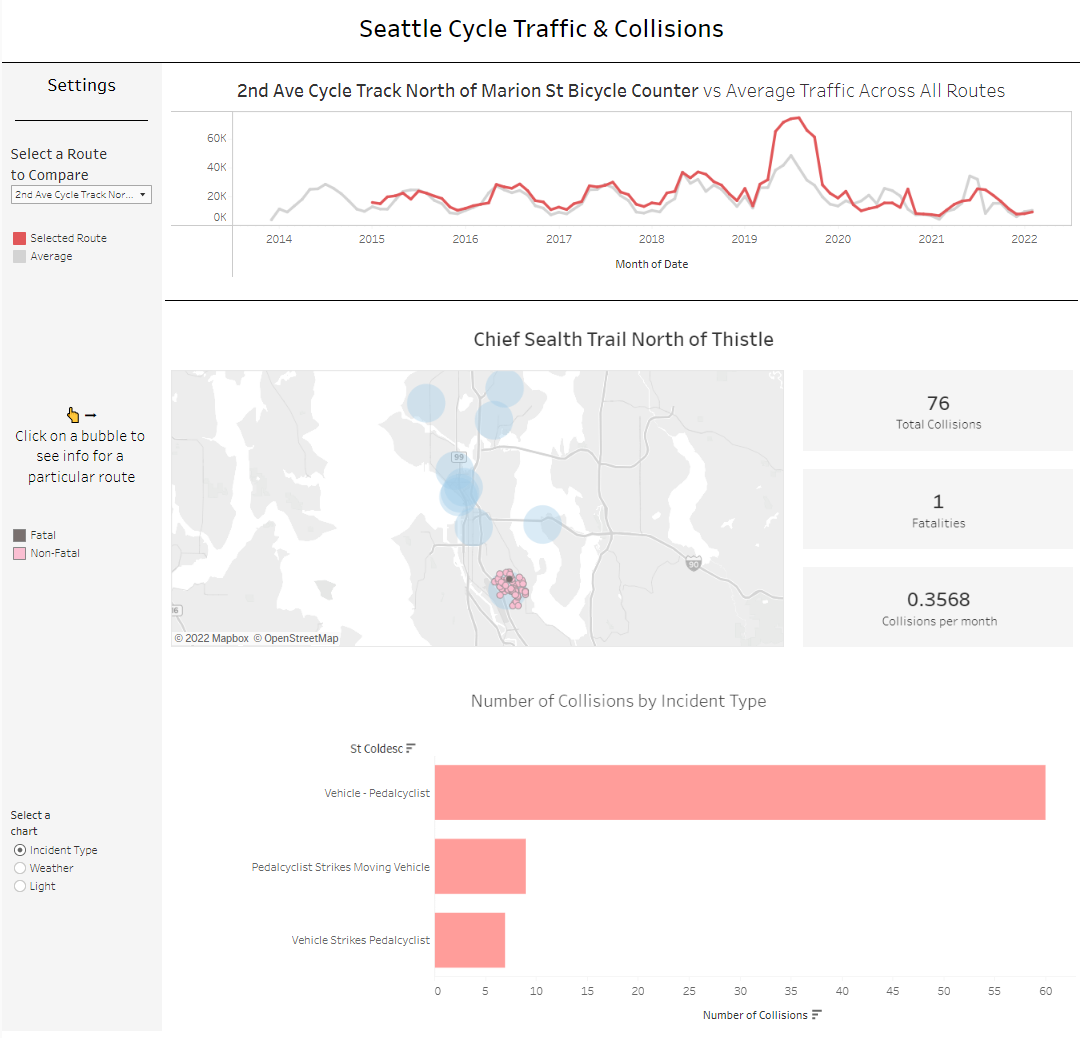Click the red Selected Route legend swatch
The width and height of the screenshot is (1080, 1038).
(19, 238)
